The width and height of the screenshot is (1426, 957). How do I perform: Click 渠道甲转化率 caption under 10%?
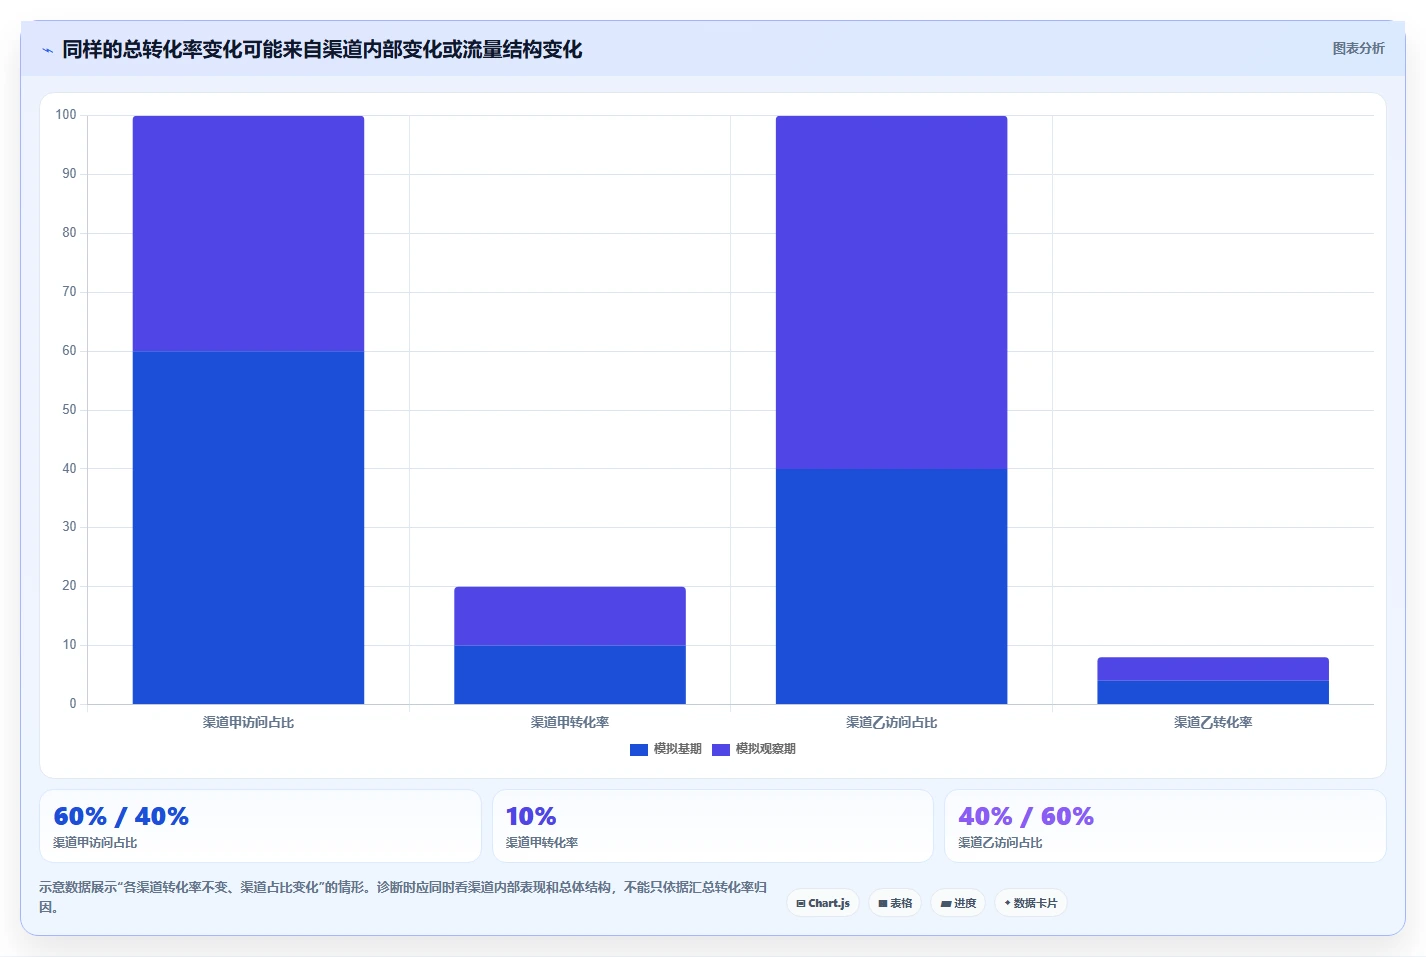[542, 843]
